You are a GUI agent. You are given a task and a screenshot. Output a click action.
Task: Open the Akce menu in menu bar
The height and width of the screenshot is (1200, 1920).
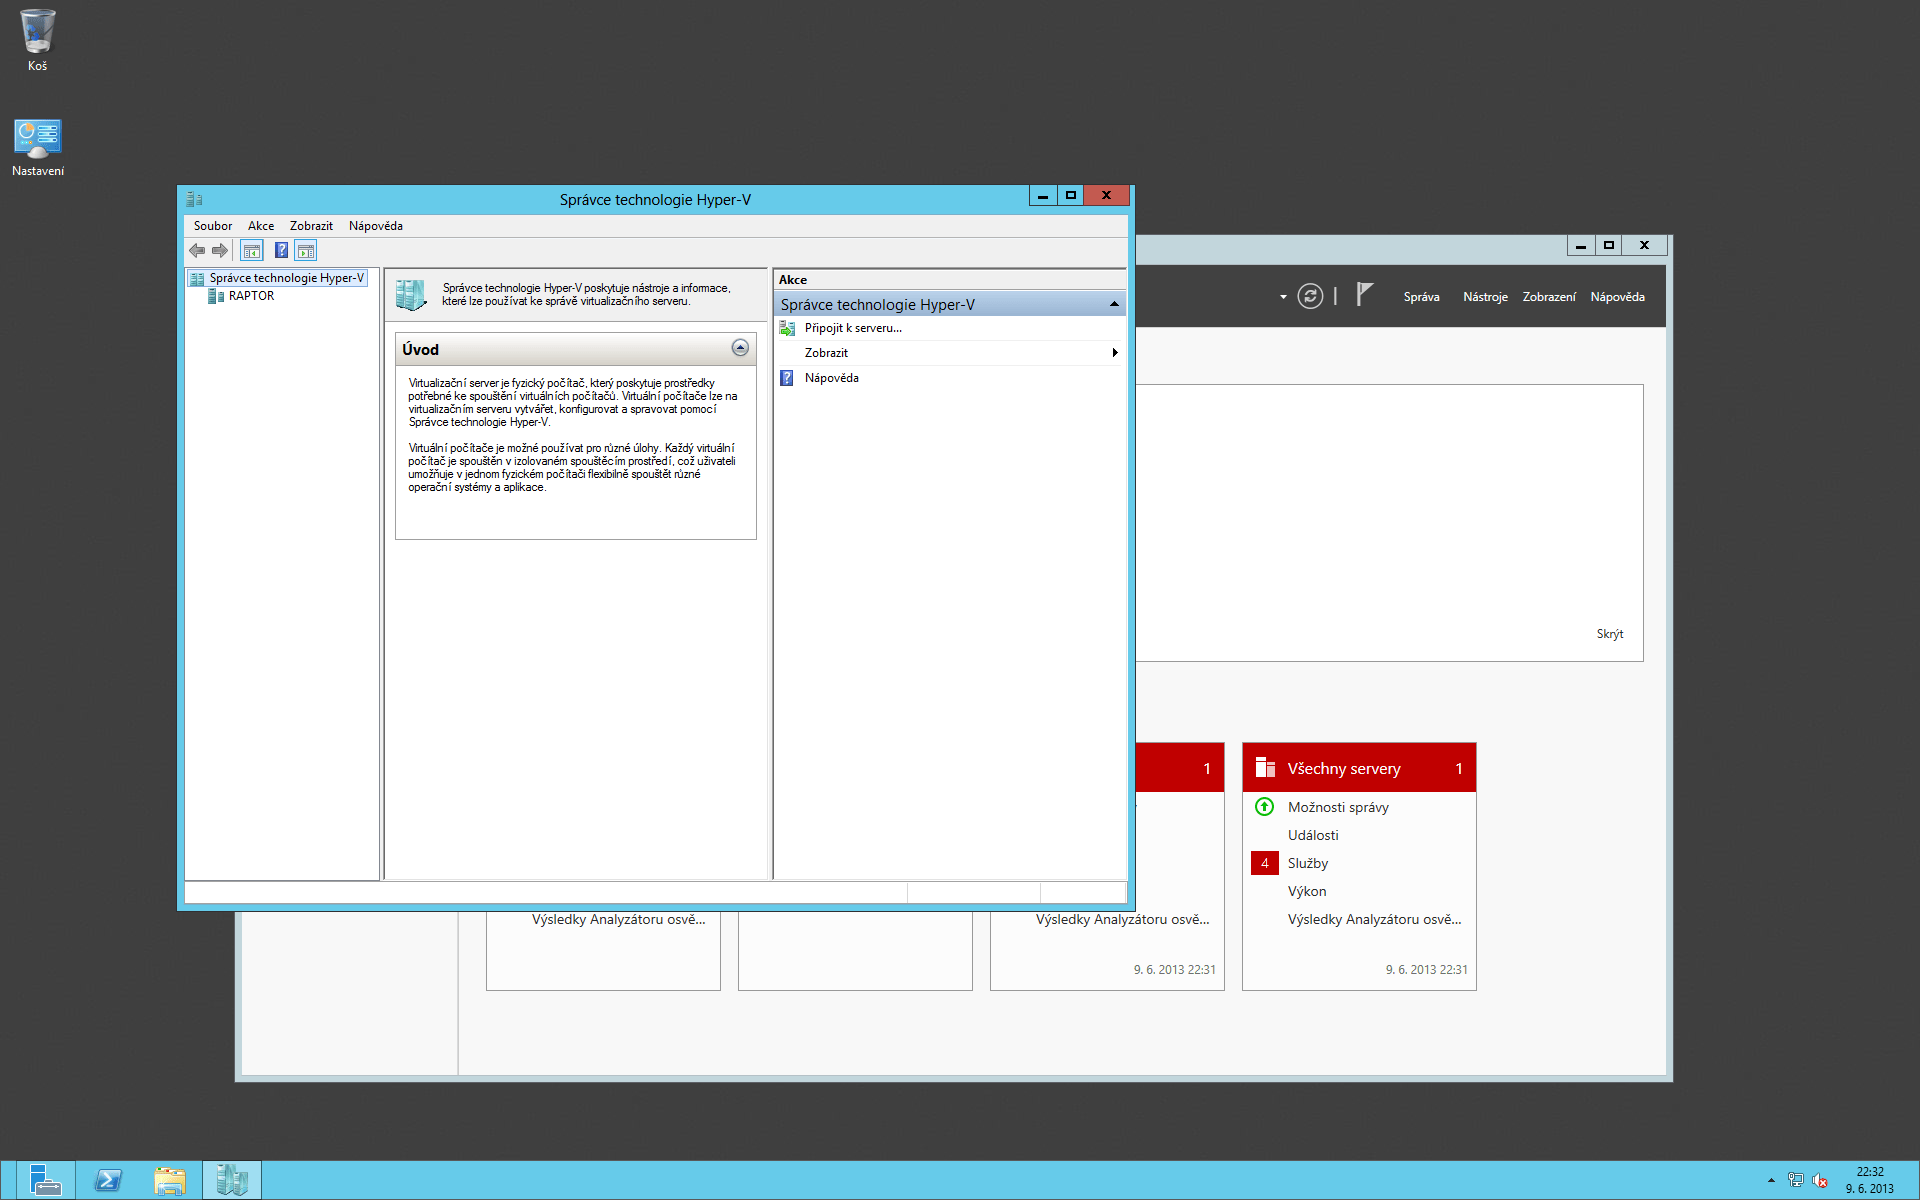[x=261, y=226]
